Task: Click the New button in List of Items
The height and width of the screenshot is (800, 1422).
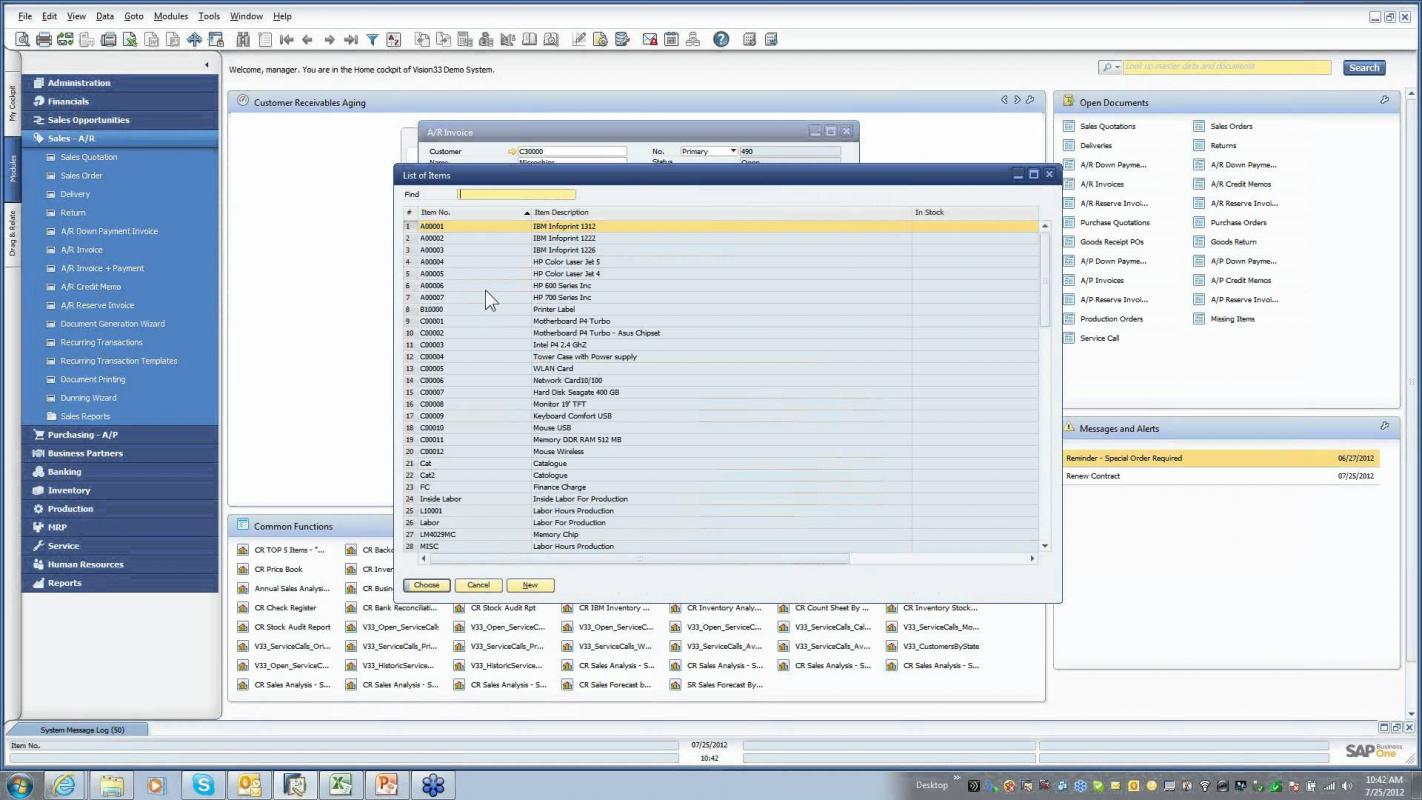Action: click(x=530, y=585)
